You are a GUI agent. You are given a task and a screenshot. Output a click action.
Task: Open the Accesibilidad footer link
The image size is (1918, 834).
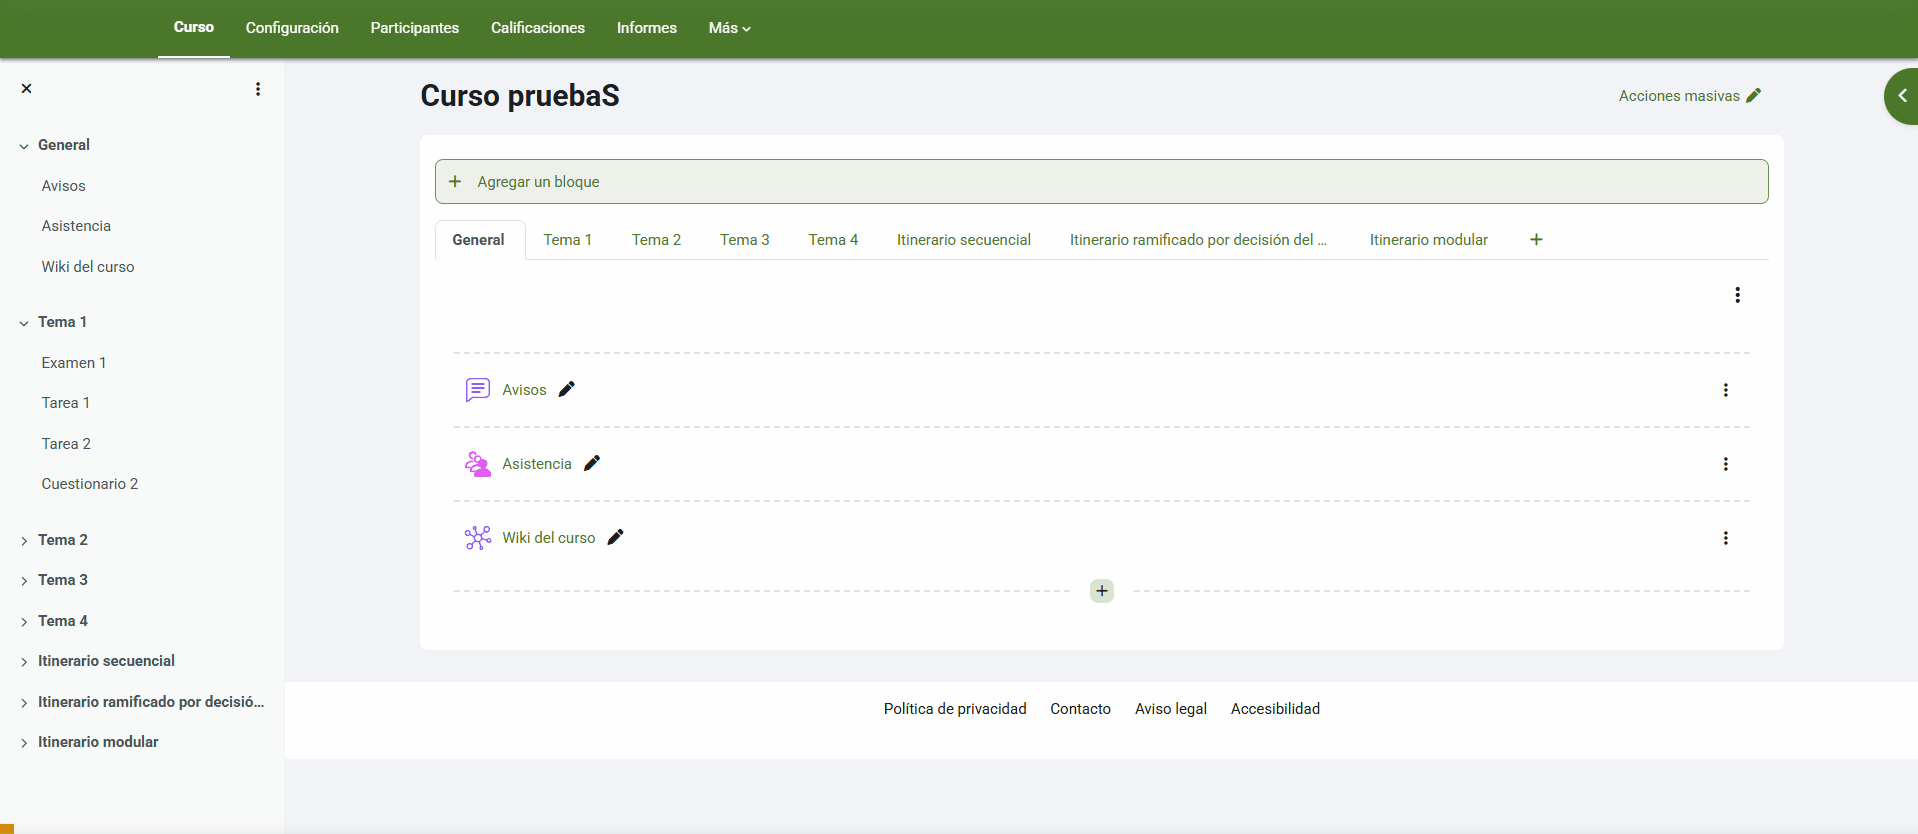(1275, 709)
